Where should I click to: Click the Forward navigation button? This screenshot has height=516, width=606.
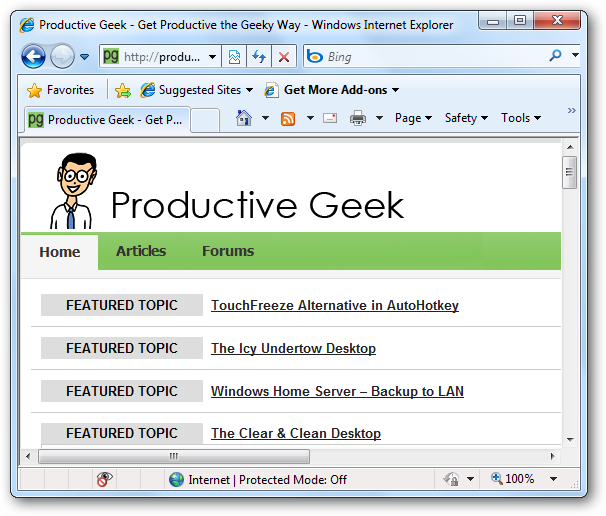coord(62,56)
